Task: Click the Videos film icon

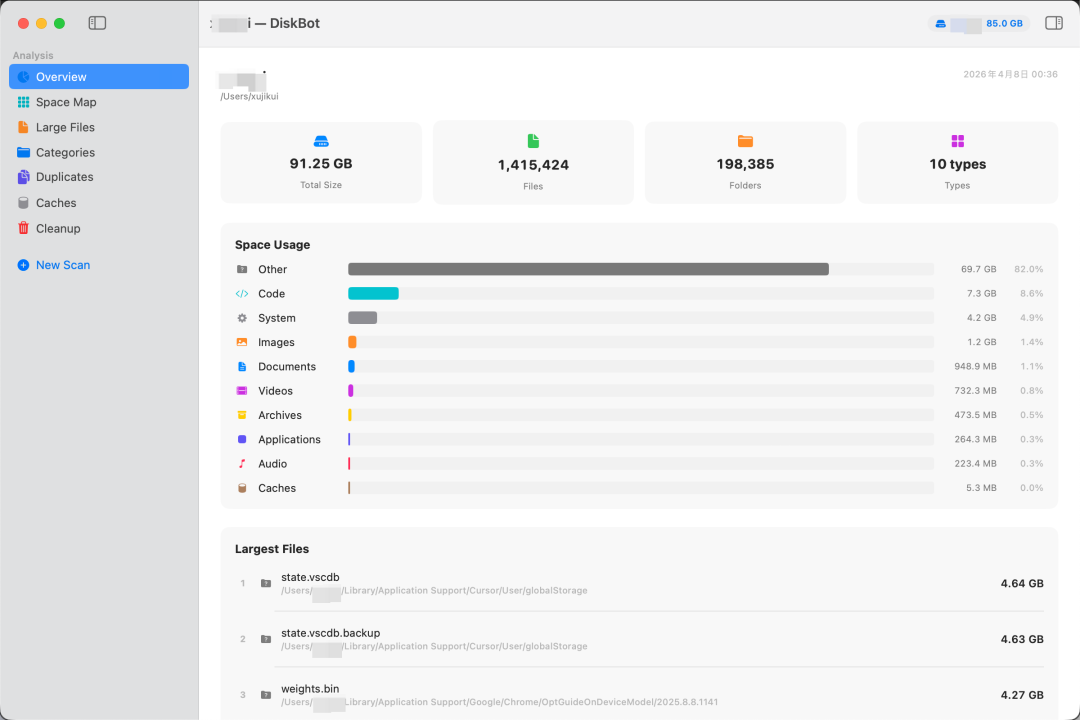Action: pos(242,391)
